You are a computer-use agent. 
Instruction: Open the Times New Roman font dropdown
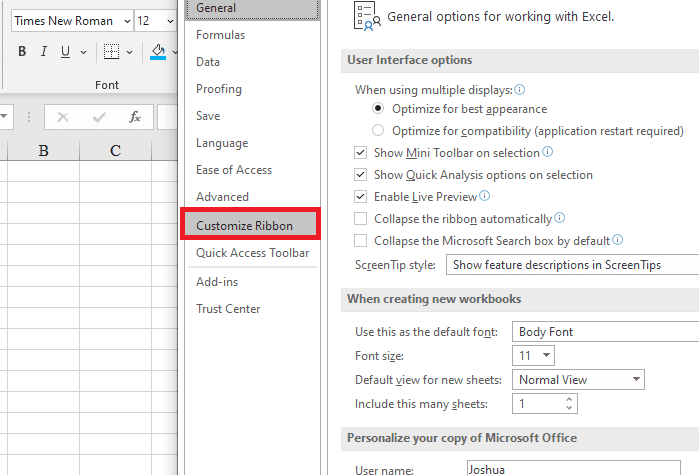click(127, 21)
